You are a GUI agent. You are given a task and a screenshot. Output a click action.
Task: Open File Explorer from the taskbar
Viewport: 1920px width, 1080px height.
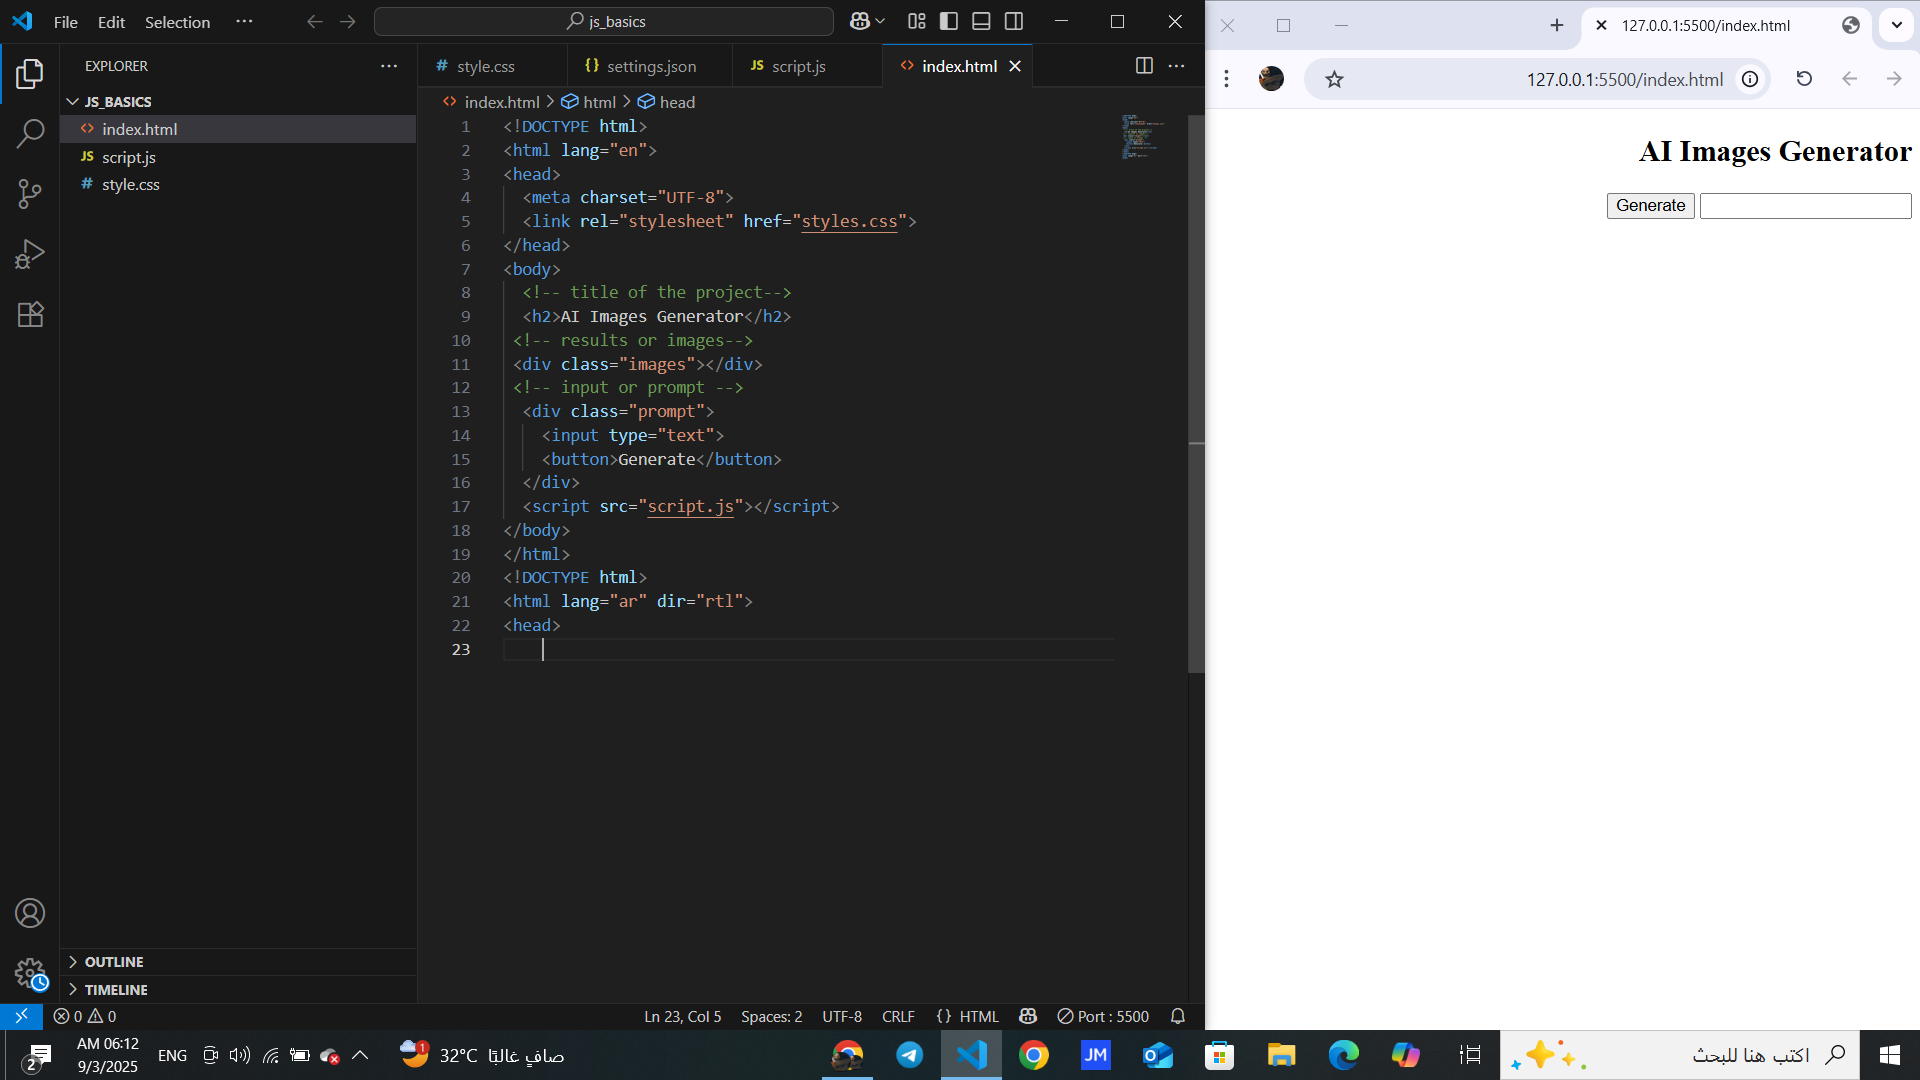[1281, 1055]
